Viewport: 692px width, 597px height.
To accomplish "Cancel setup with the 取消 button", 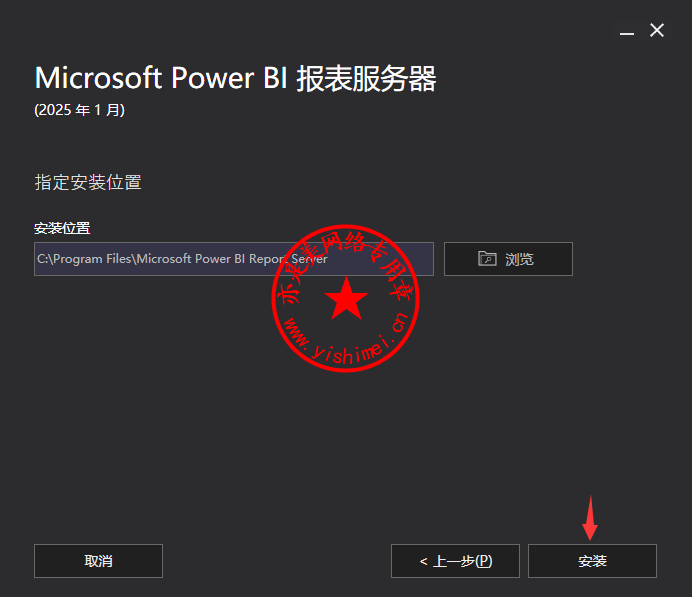I will coord(98,561).
